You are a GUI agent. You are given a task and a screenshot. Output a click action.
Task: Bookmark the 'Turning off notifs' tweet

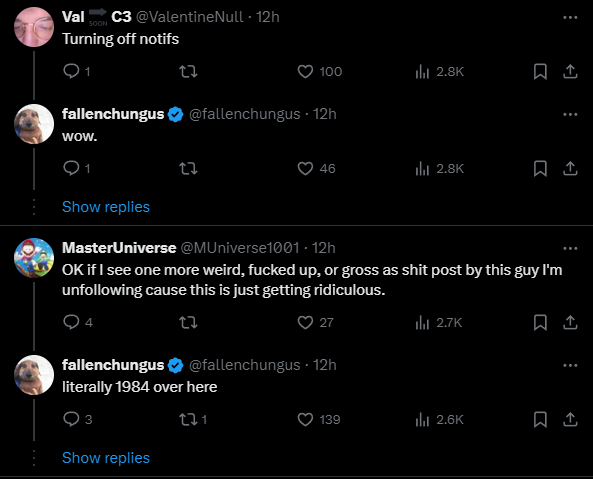[x=540, y=71]
